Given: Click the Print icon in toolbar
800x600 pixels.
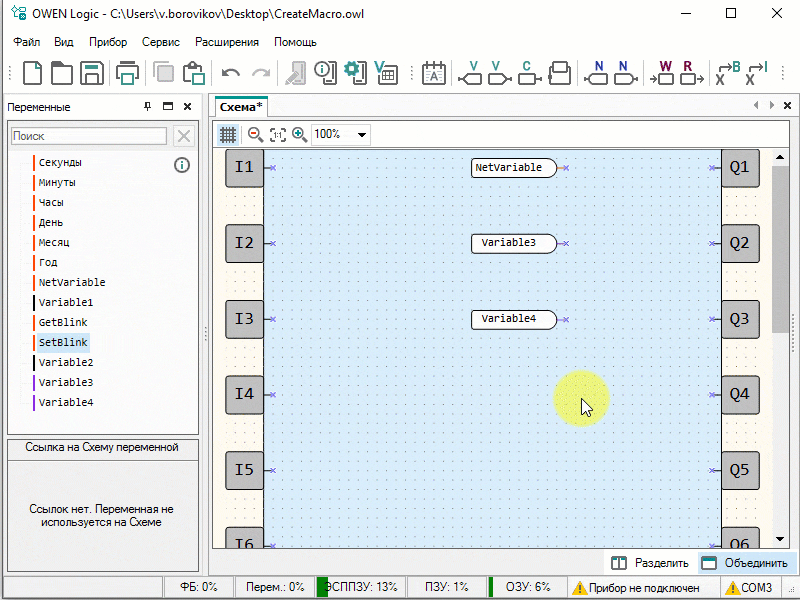Looking at the screenshot, I should 127,73.
